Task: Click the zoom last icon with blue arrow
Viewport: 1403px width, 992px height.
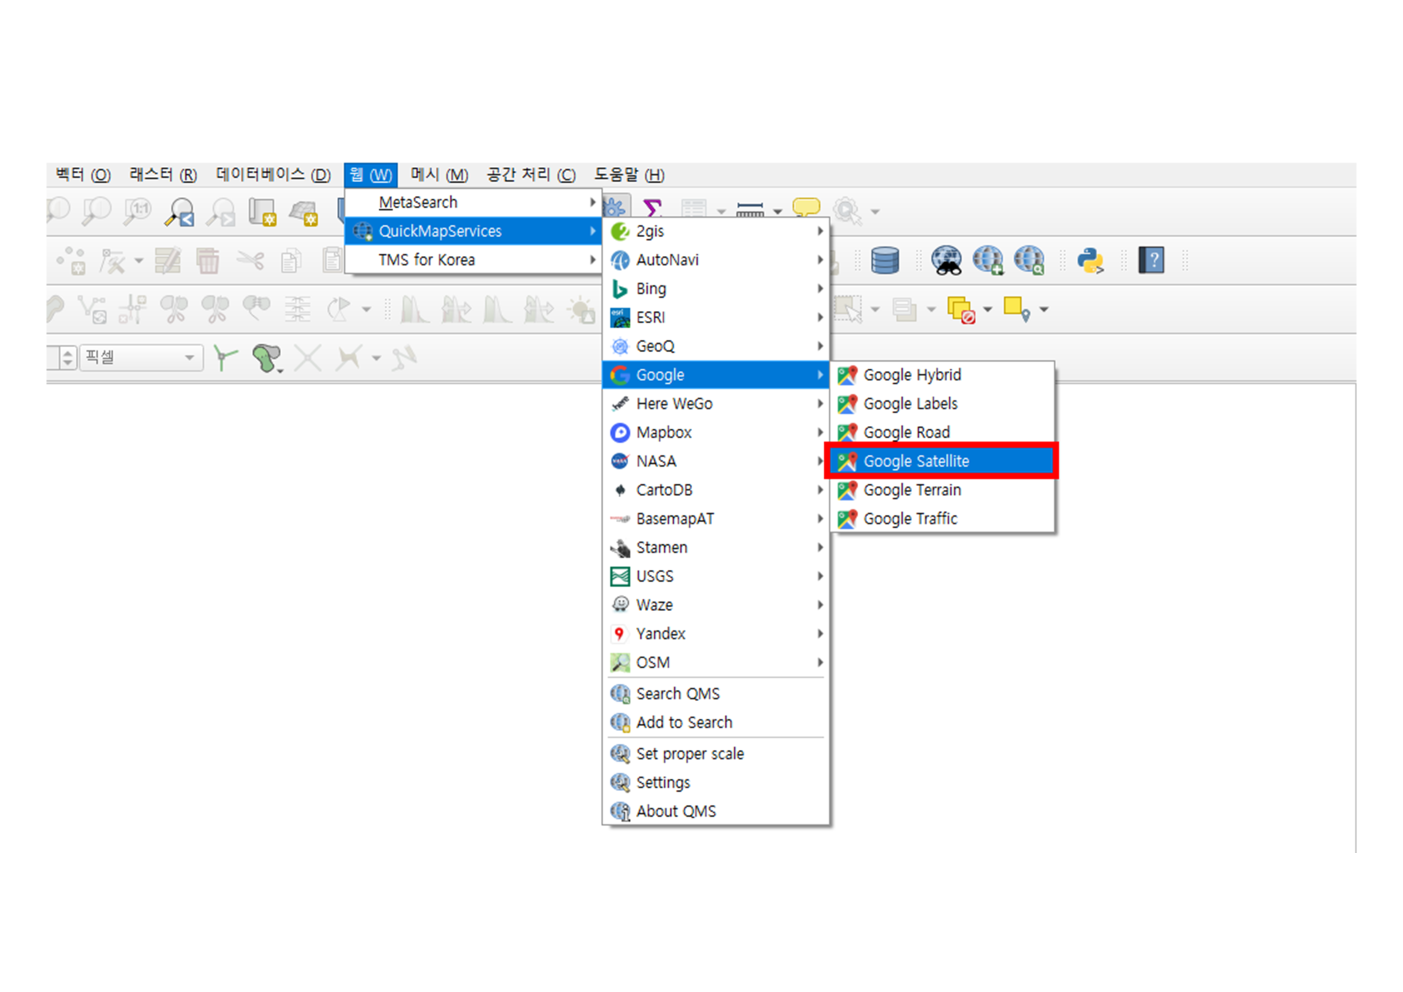Action: (x=180, y=212)
